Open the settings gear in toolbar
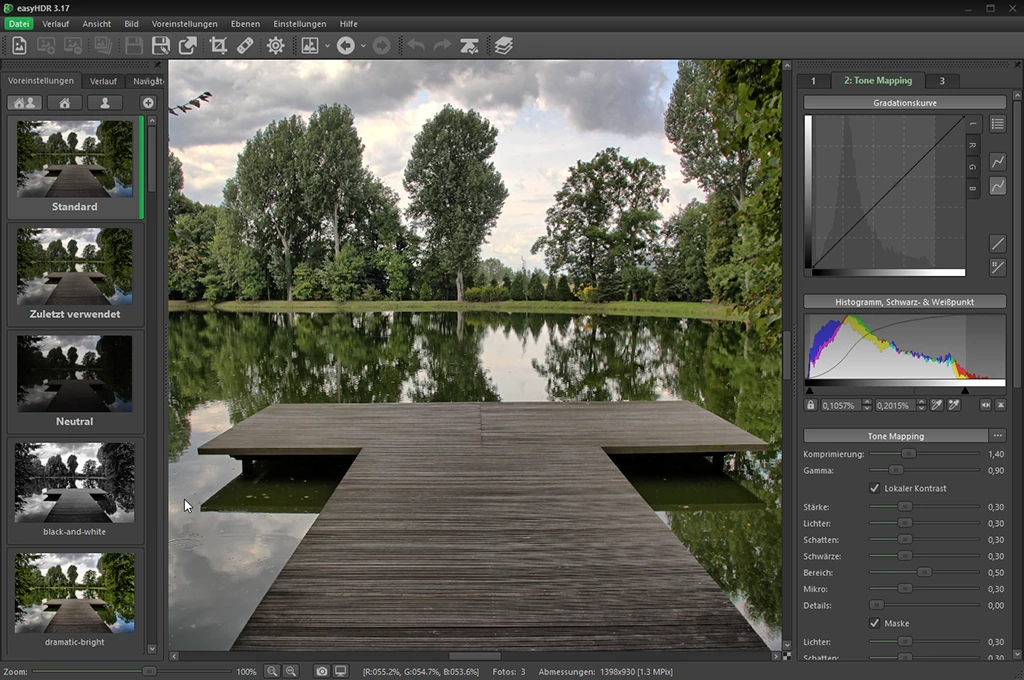Image resolution: width=1024 pixels, height=680 pixels. click(275, 45)
